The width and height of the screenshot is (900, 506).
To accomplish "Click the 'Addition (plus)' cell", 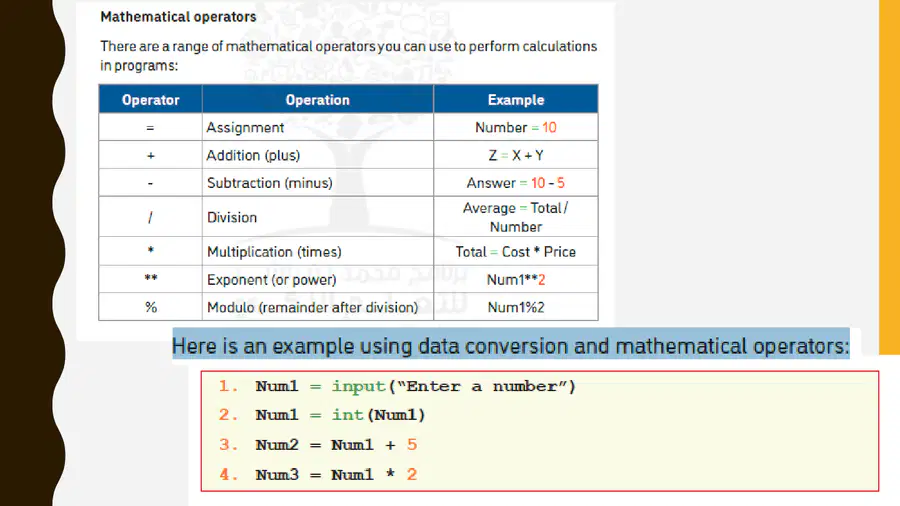I will point(317,155).
